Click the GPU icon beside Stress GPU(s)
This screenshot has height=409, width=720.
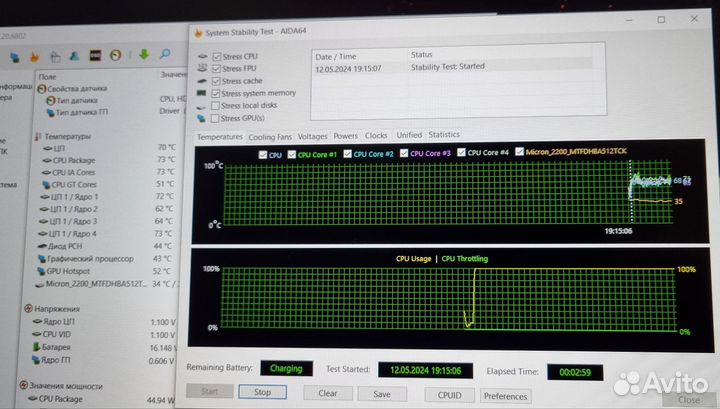coord(201,118)
